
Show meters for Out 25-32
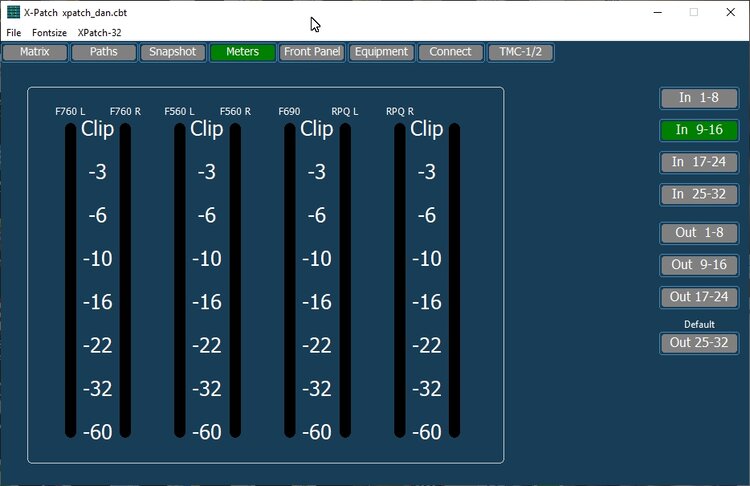(699, 343)
